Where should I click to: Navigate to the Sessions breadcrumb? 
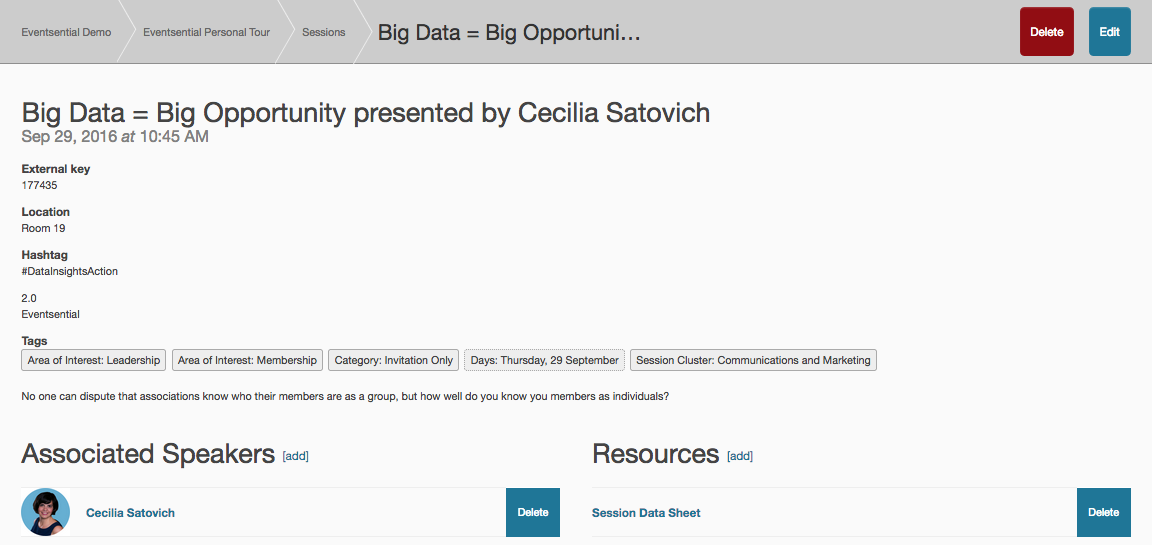(324, 32)
